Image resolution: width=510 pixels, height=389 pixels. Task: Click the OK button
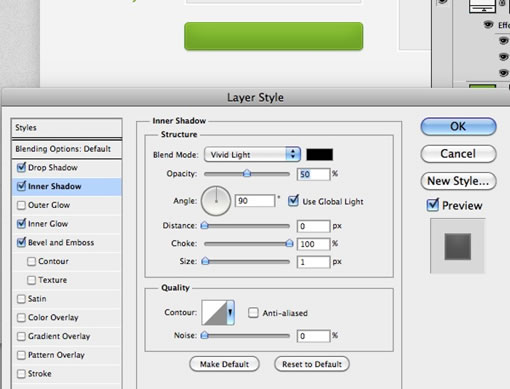pyautogui.click(x=458, y=126)
